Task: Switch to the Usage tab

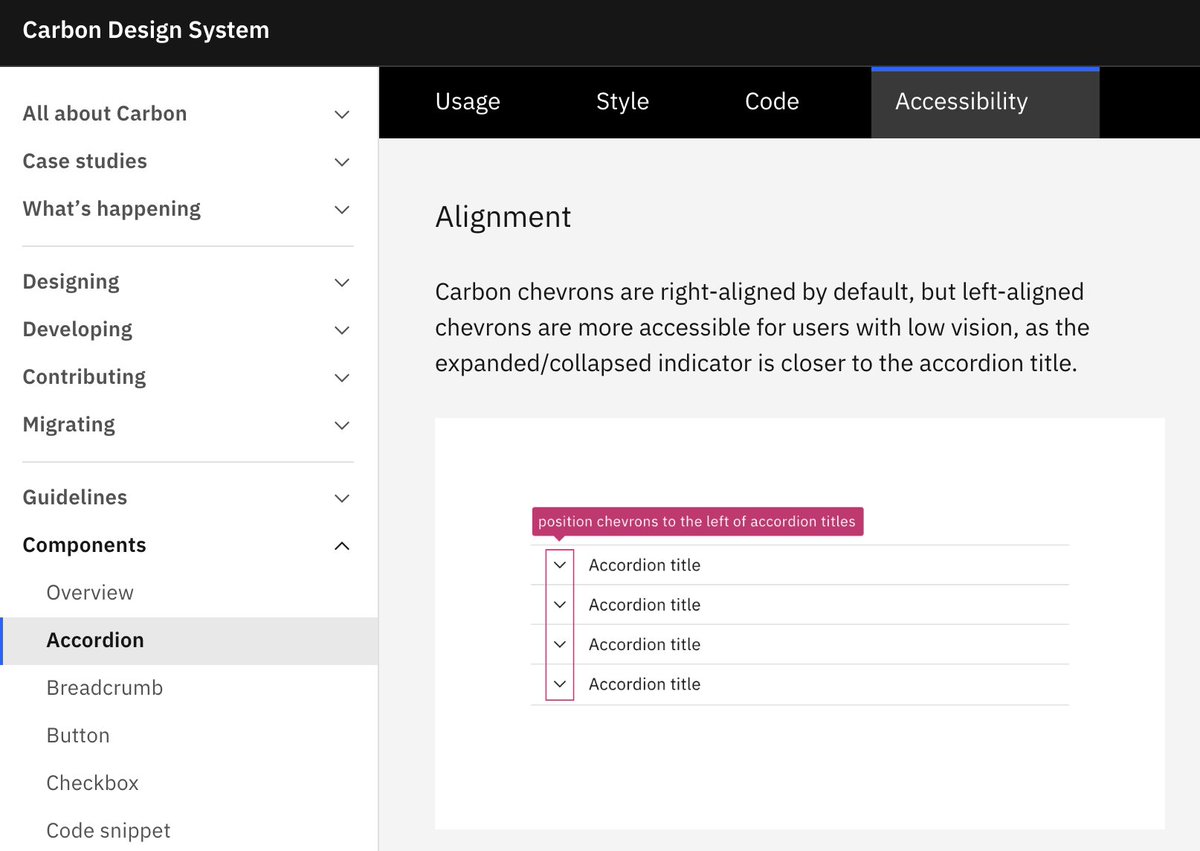Action: (468, 102)
